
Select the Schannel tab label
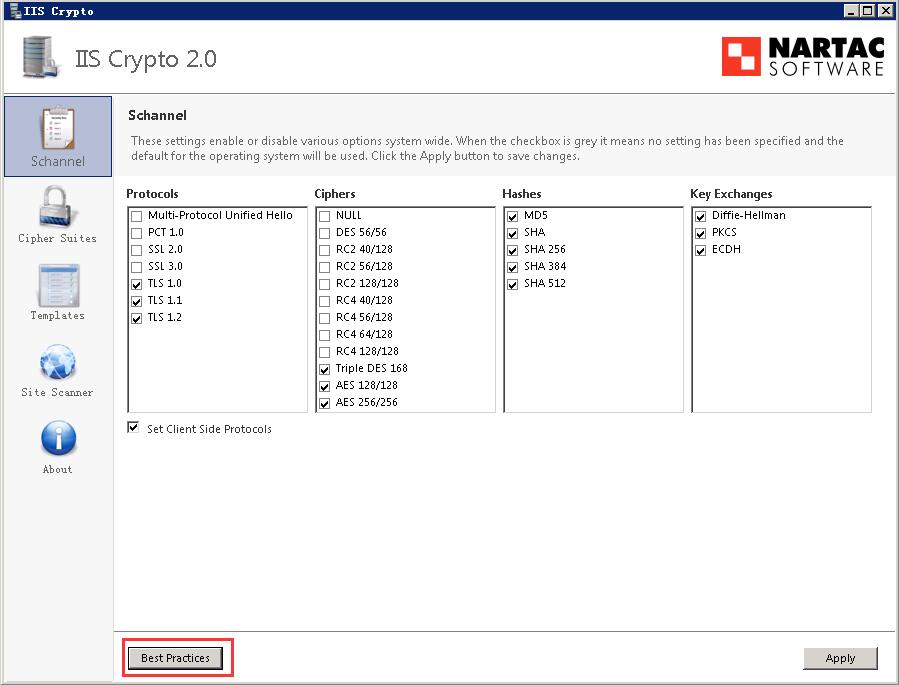click(58, 161)
